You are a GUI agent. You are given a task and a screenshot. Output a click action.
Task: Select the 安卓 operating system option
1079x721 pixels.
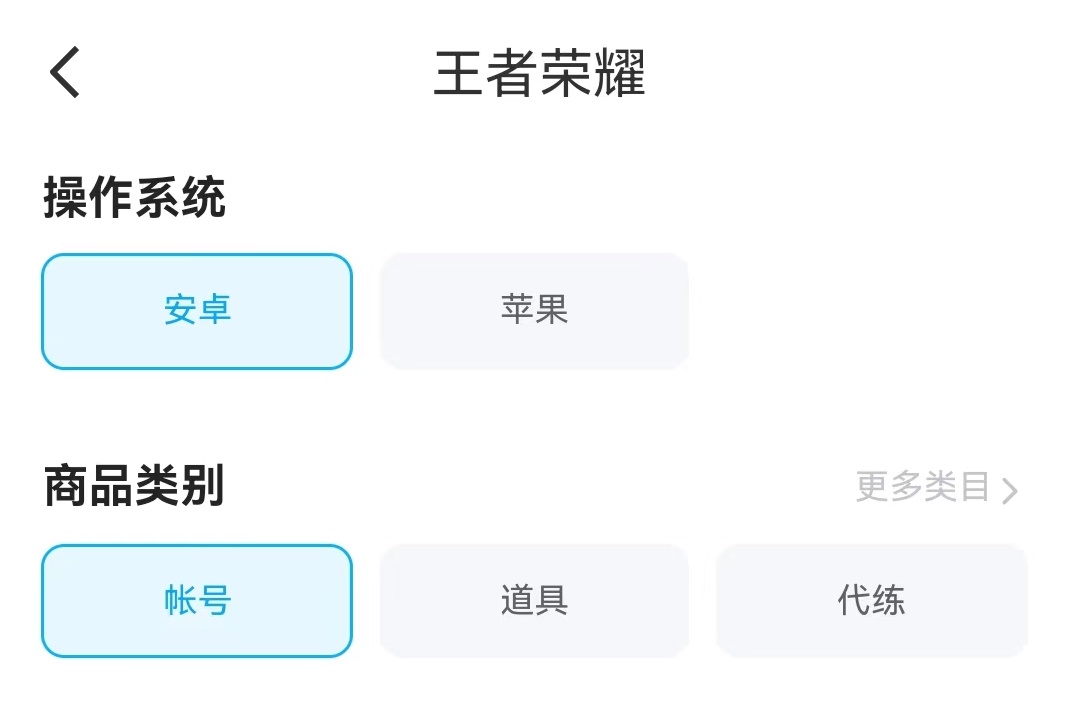pyautogui.click(x=197, y=311)
